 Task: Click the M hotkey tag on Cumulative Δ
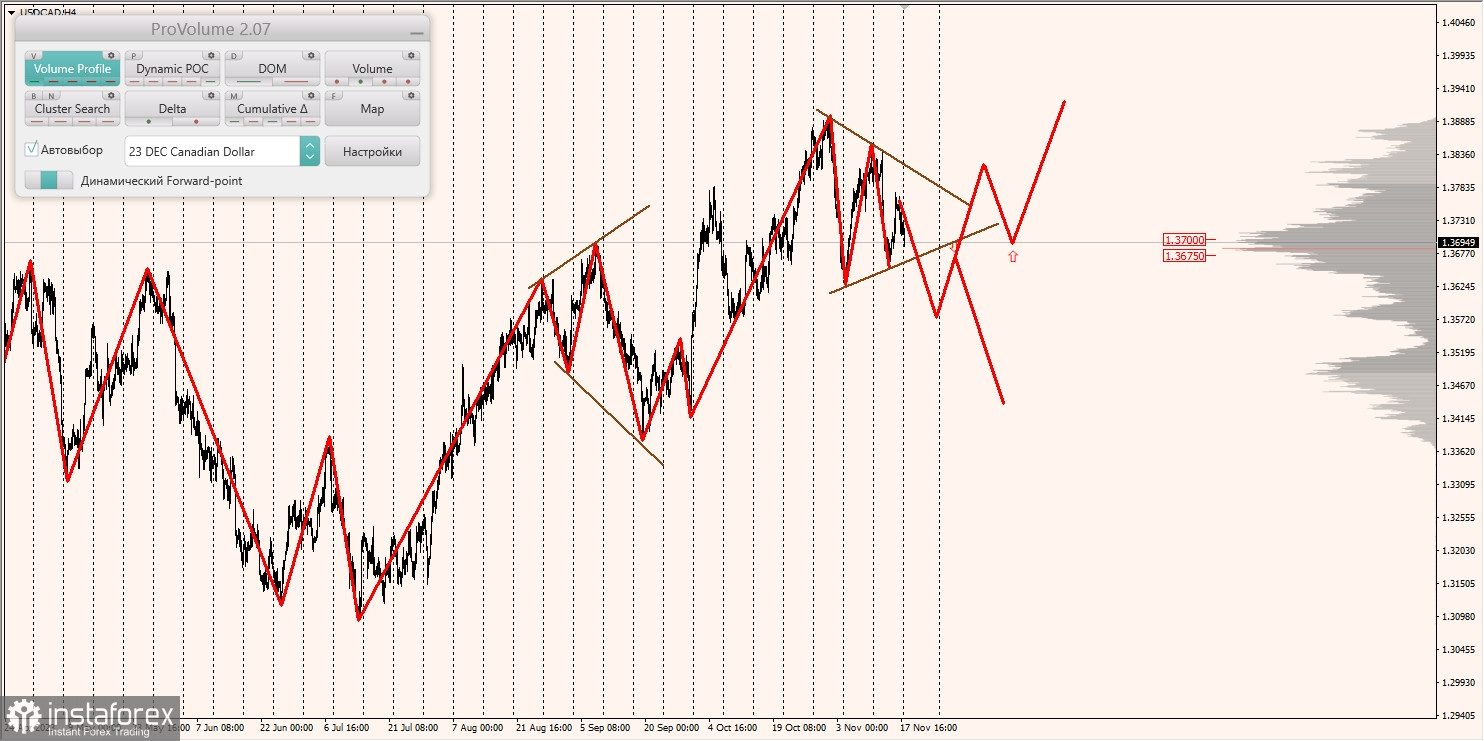coord(234,96)
